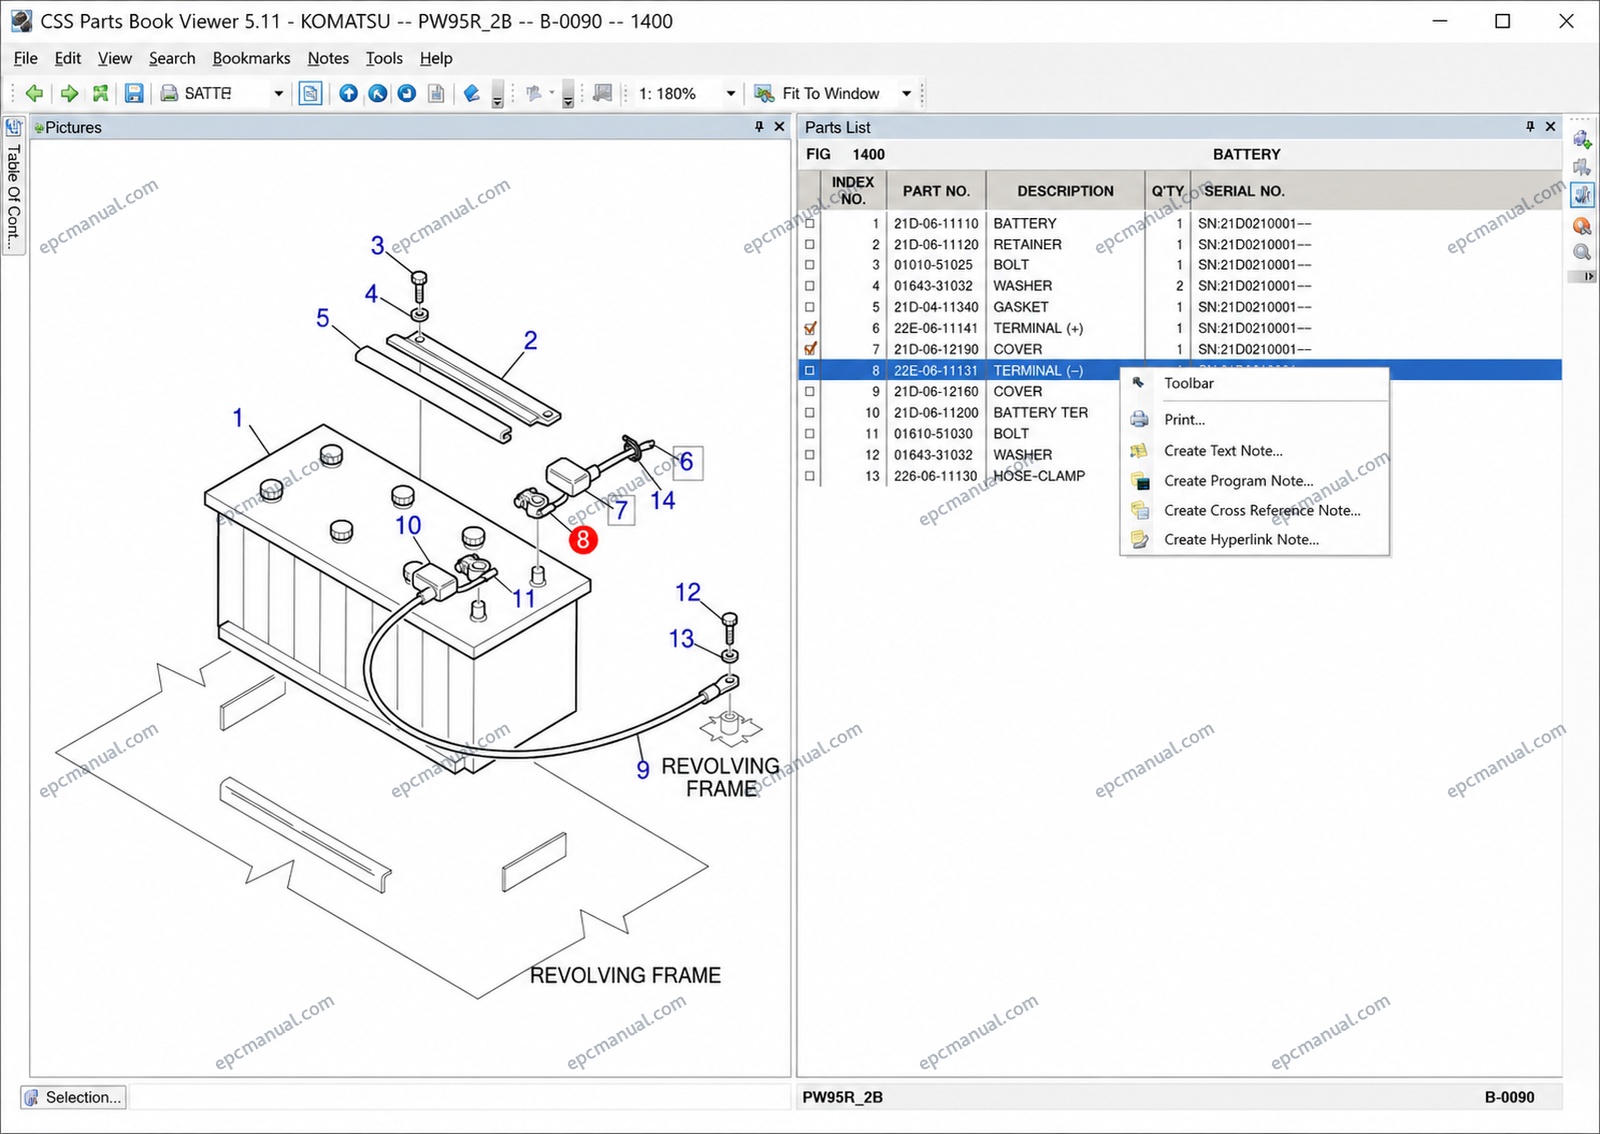Click the greyed-out note icon before zoom box

[602, 93]
